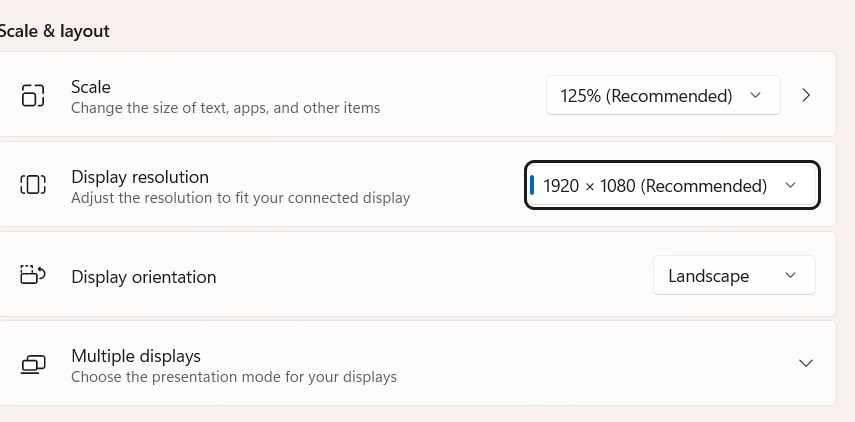Click the Display resolution icon
This screenshot has width=855, height=422.
[x=33, y=185]
